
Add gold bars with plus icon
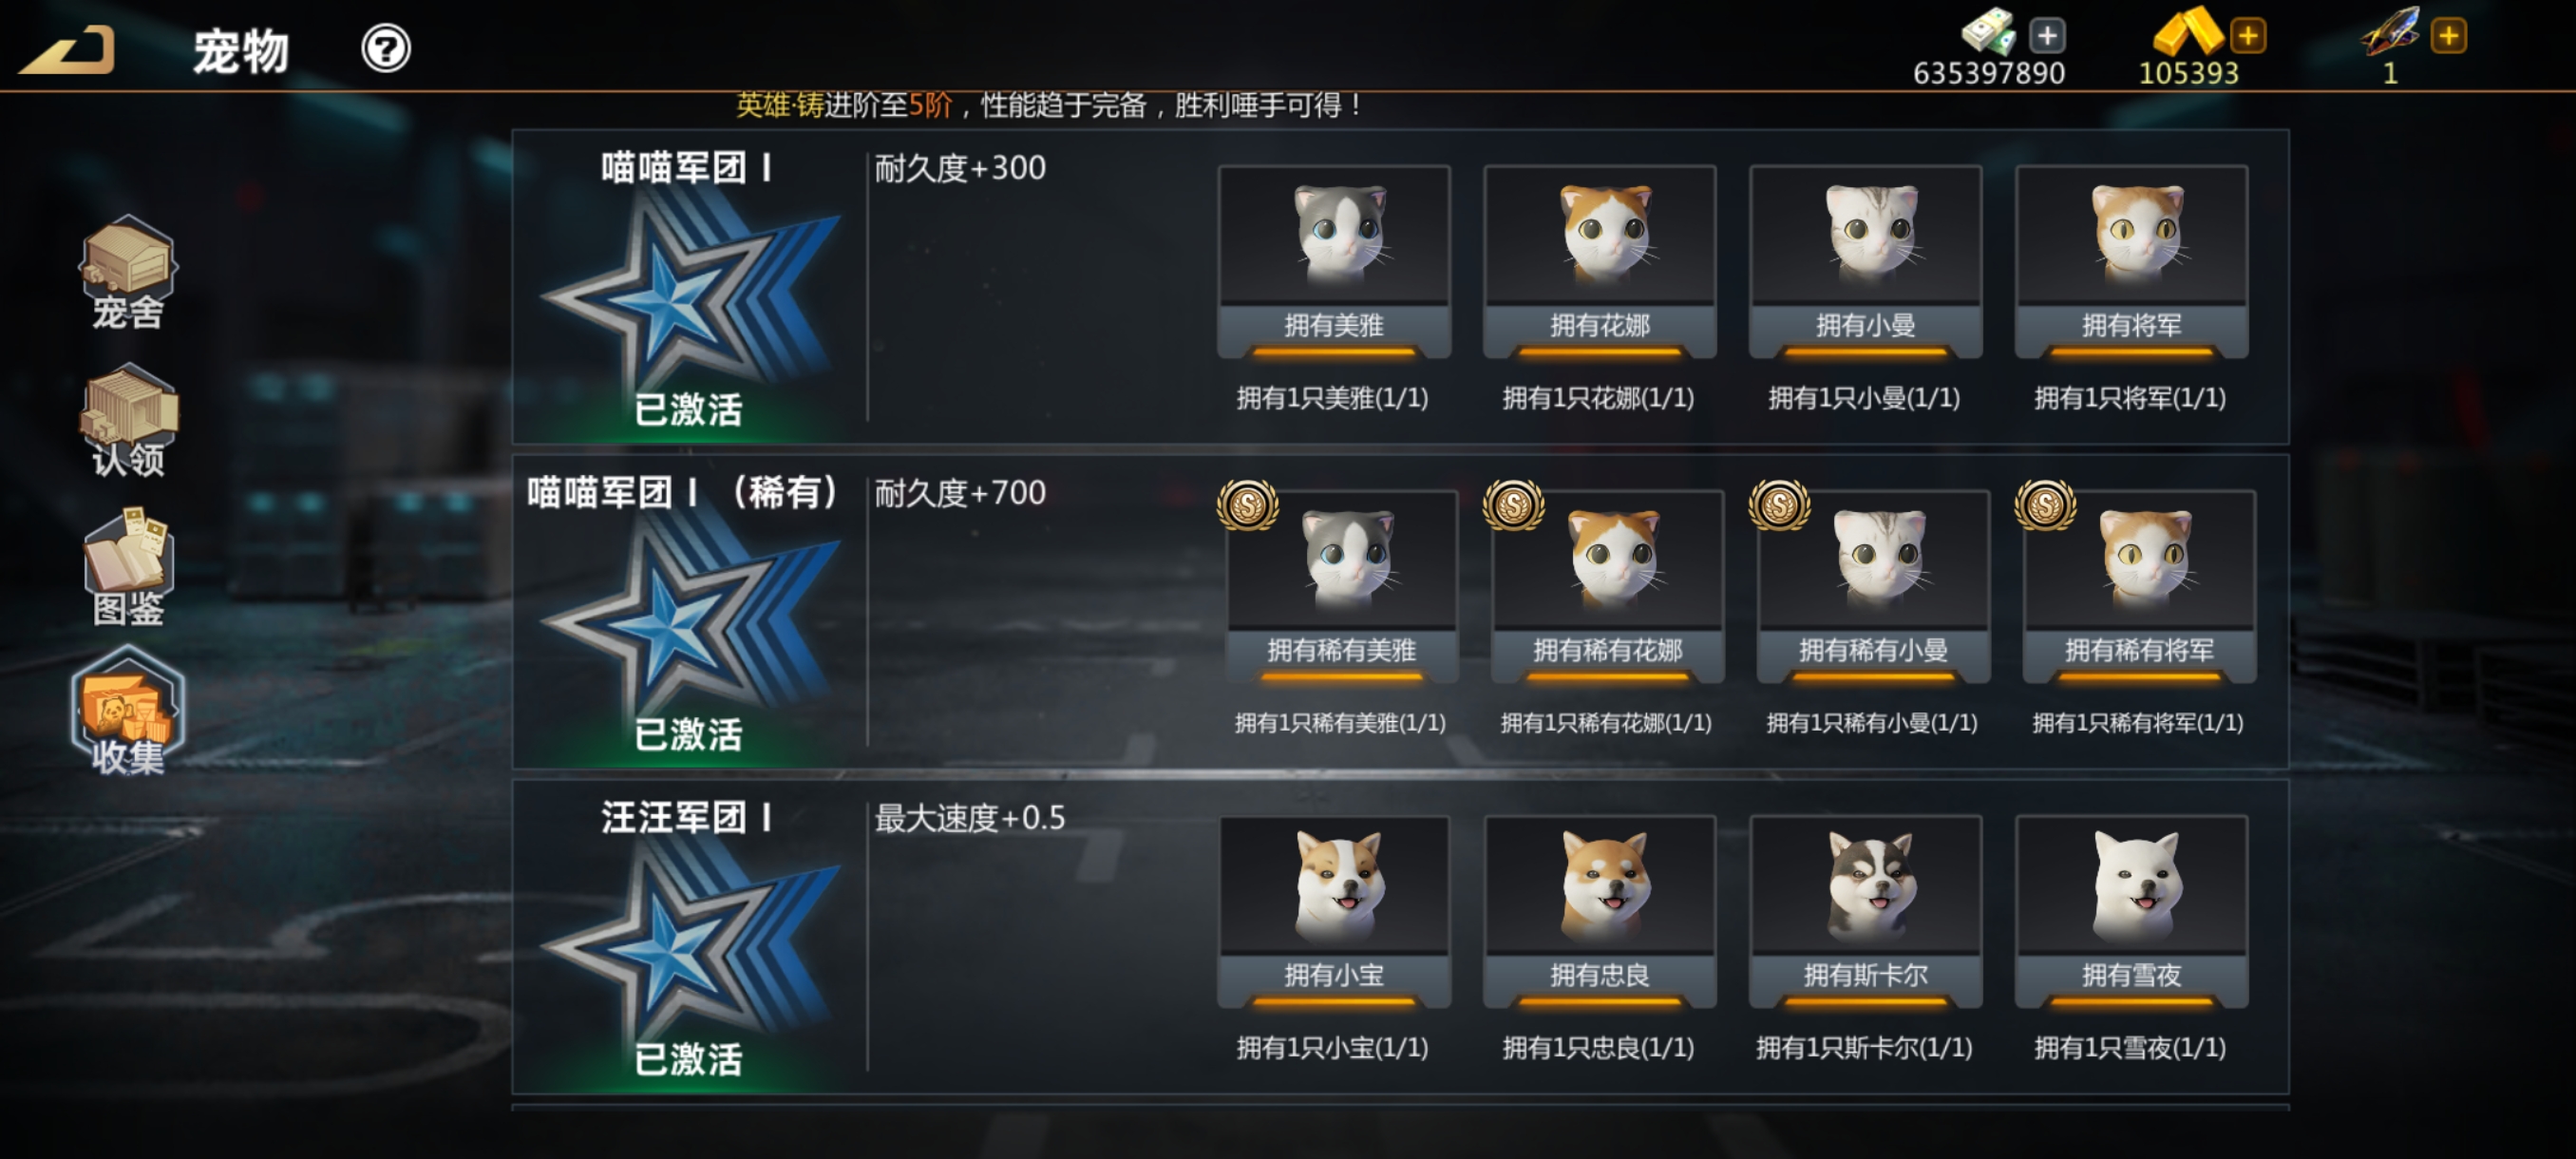[2247, 36]
